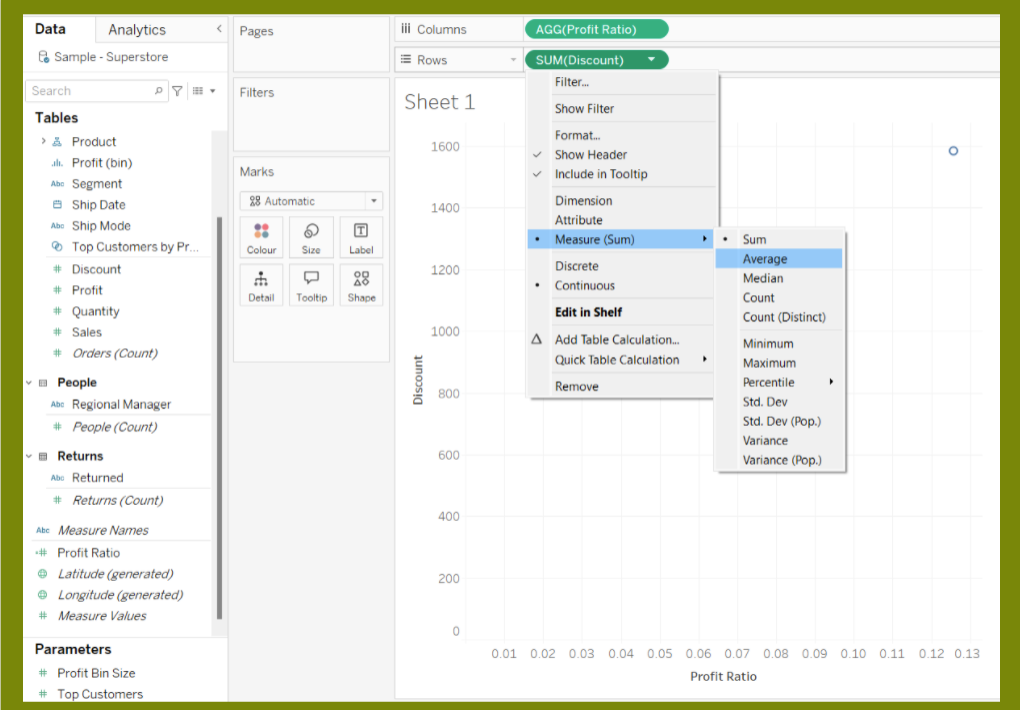The image size is (1020, 710).
Task: Select Show Filter menu item
Action: (584, 109)
